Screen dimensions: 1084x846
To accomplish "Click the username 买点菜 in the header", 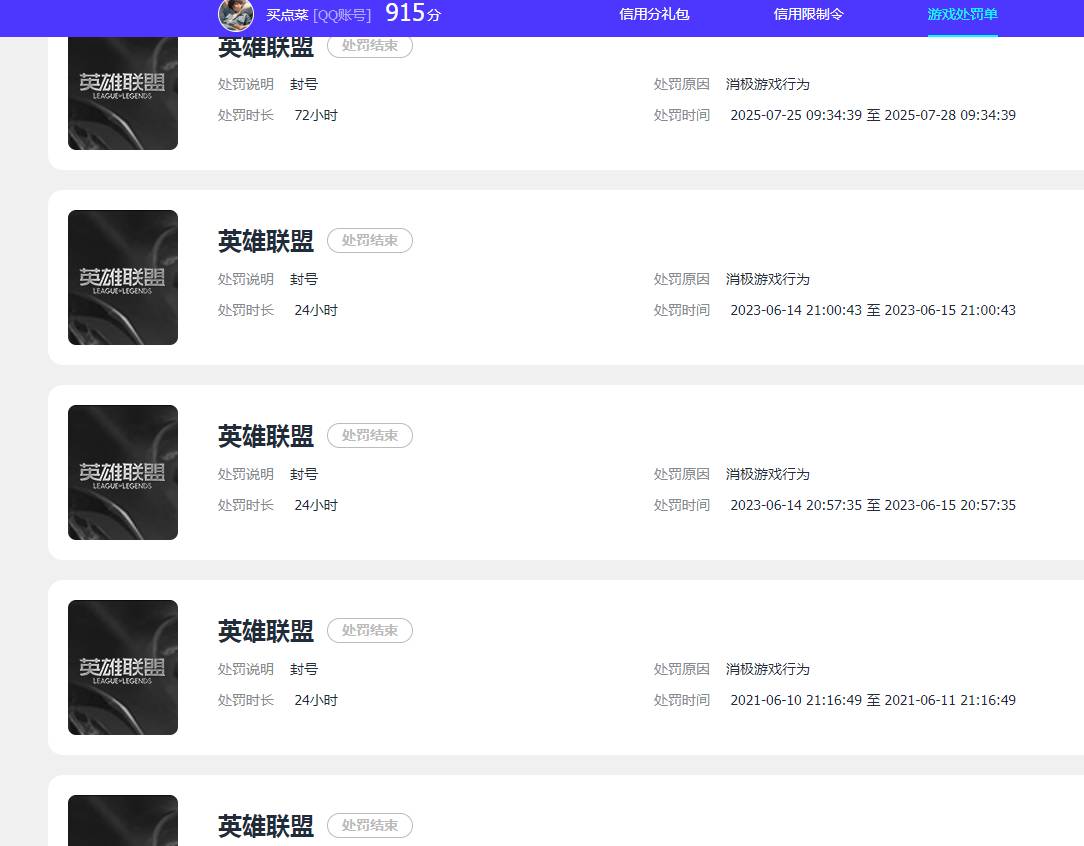I will [287, 15].
